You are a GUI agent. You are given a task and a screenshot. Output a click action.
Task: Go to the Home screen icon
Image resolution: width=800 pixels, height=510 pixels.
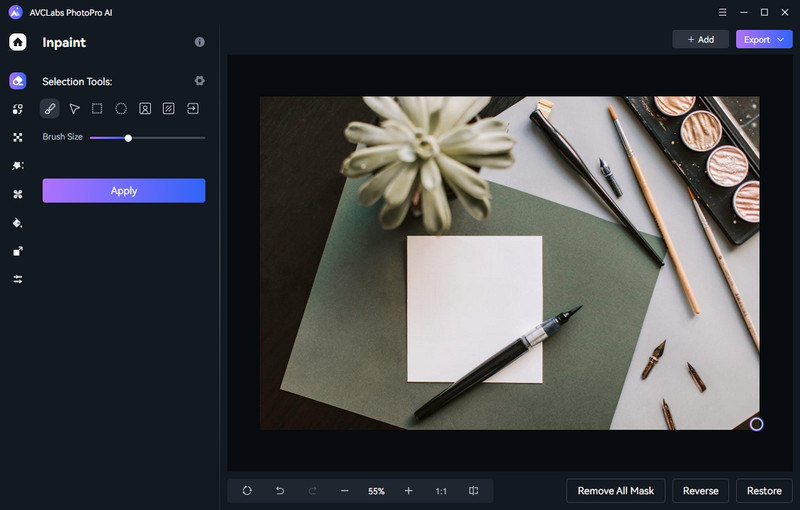pyautogui.click(x=18, y=42)
